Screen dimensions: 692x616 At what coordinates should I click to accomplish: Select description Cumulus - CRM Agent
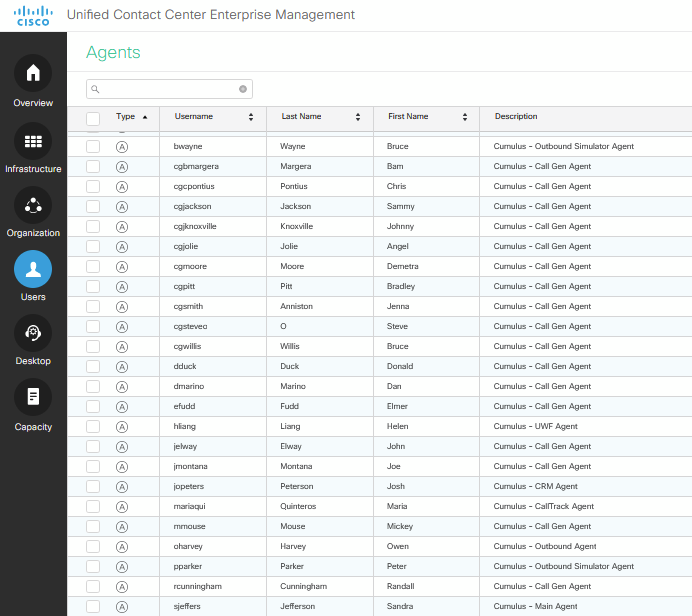click(535, 486)
